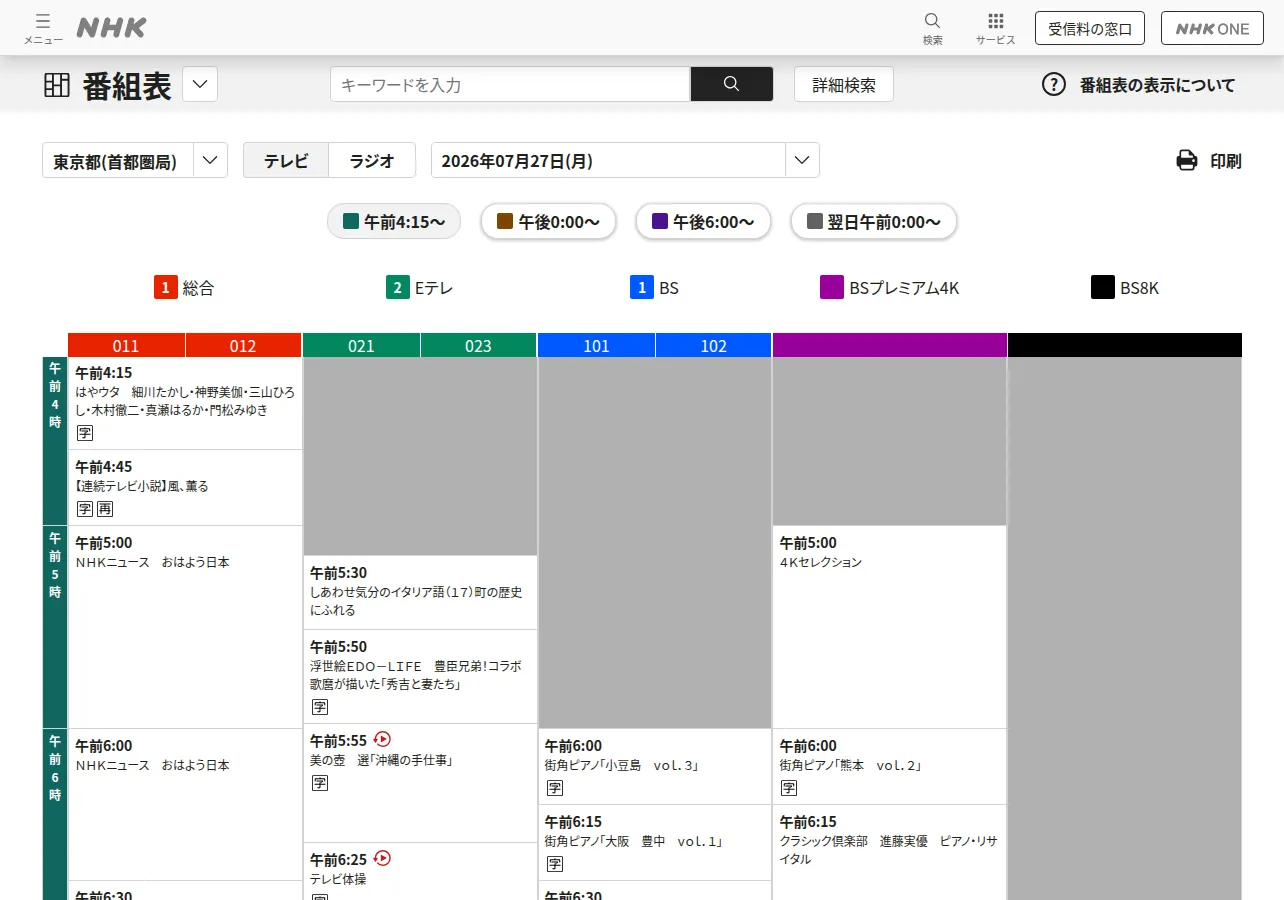
Task: Open 【連続テレビ小説】風、薫る program
Action: coord(185,487)
